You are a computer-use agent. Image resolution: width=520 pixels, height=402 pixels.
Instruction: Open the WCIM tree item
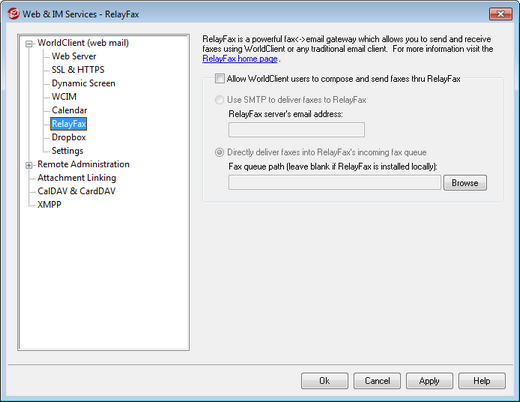coord(64,97)
